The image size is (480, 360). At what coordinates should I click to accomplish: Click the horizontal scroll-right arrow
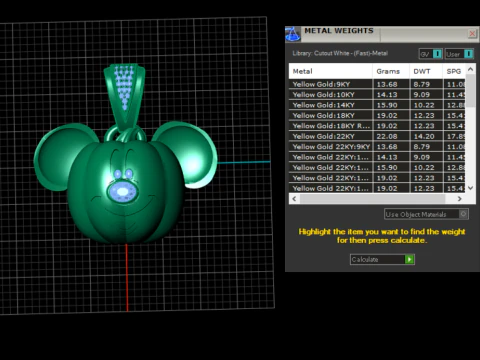[x=460, y=199]
